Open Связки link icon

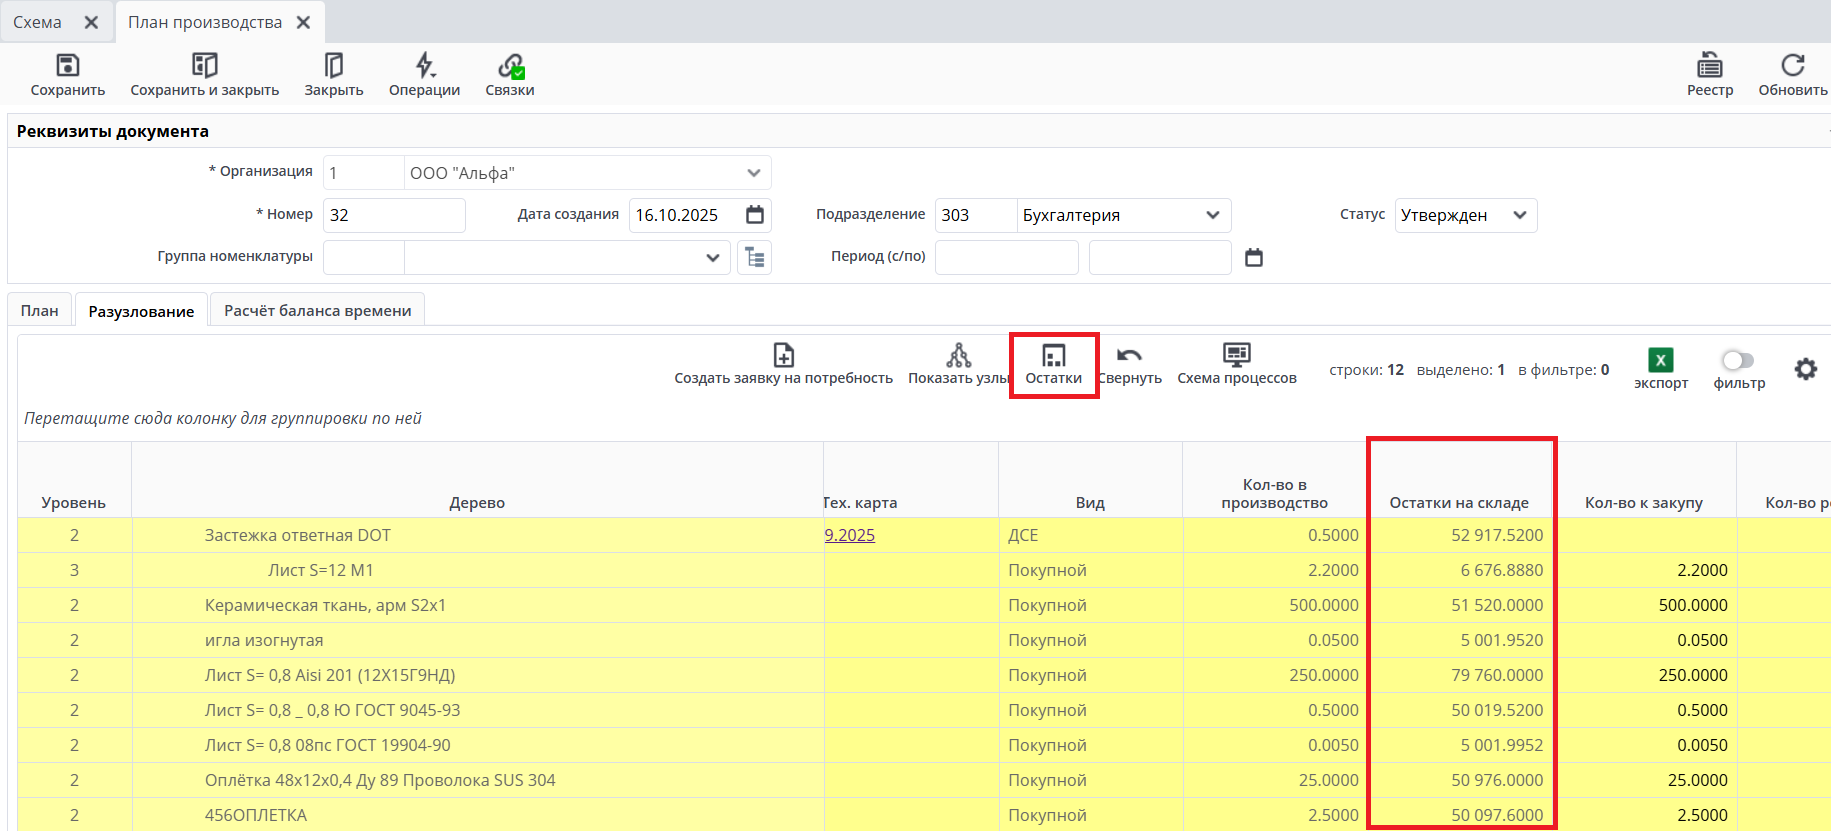(510, 66)
